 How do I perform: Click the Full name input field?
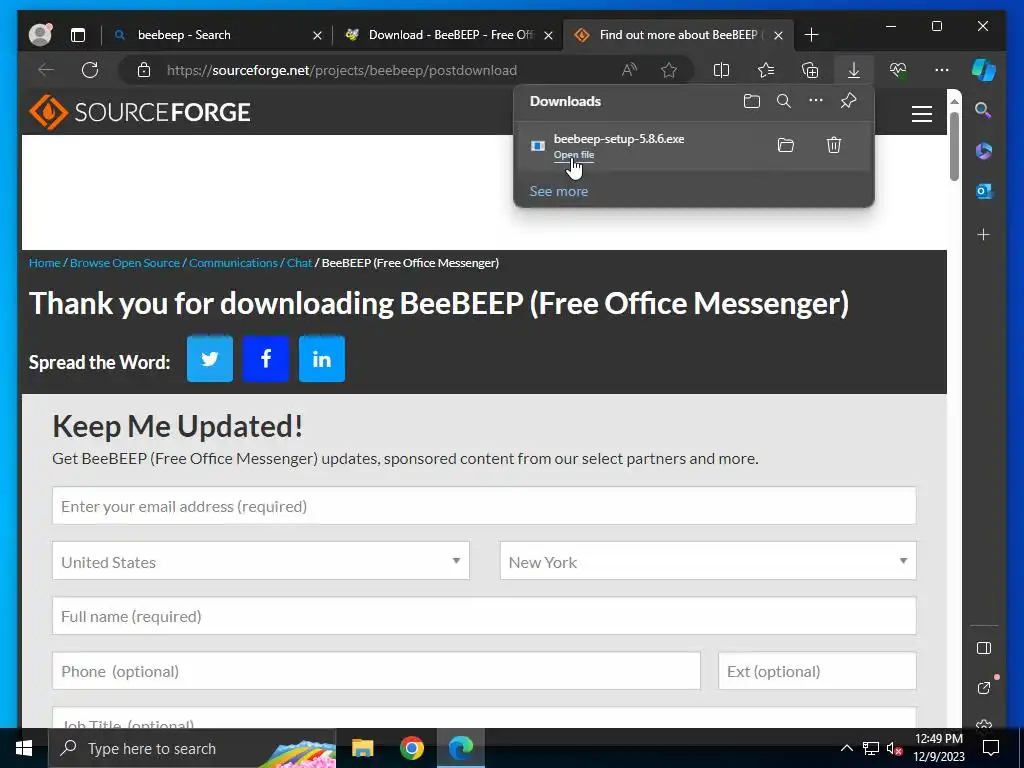click(484, 616)
